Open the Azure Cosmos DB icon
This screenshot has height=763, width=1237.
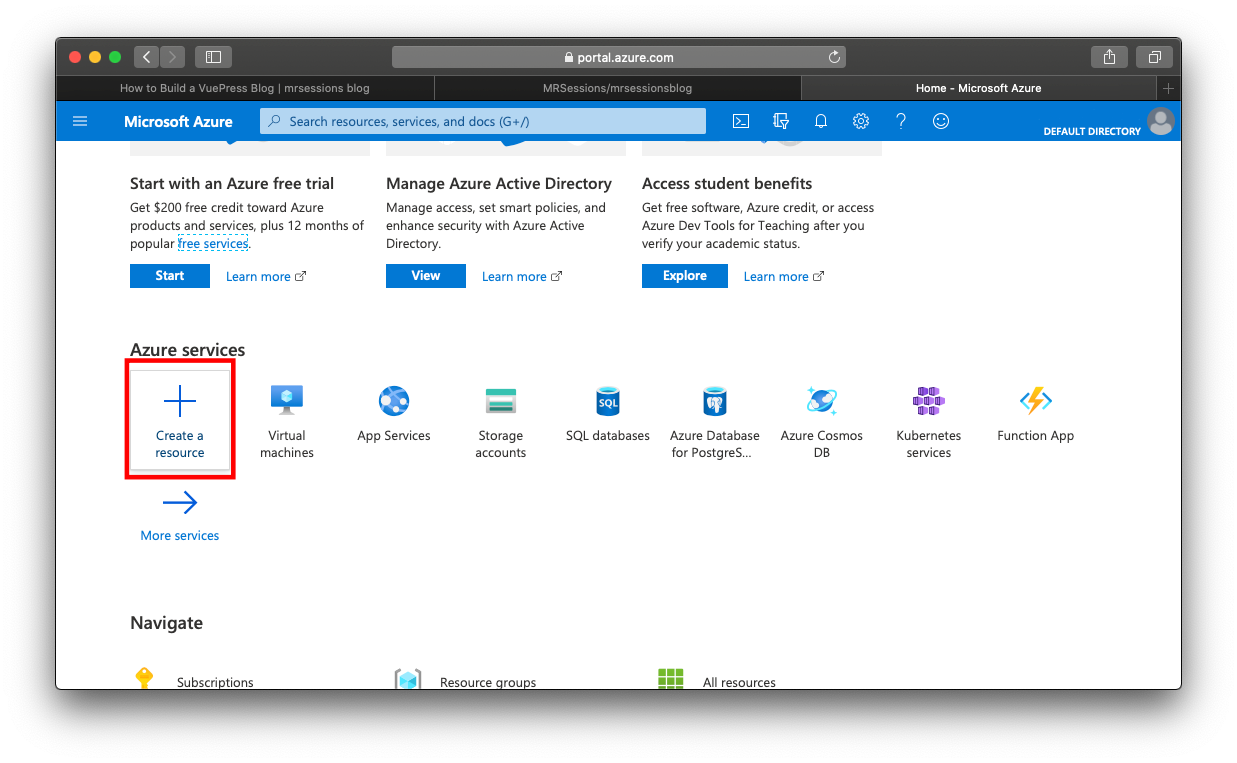point(822,401)
